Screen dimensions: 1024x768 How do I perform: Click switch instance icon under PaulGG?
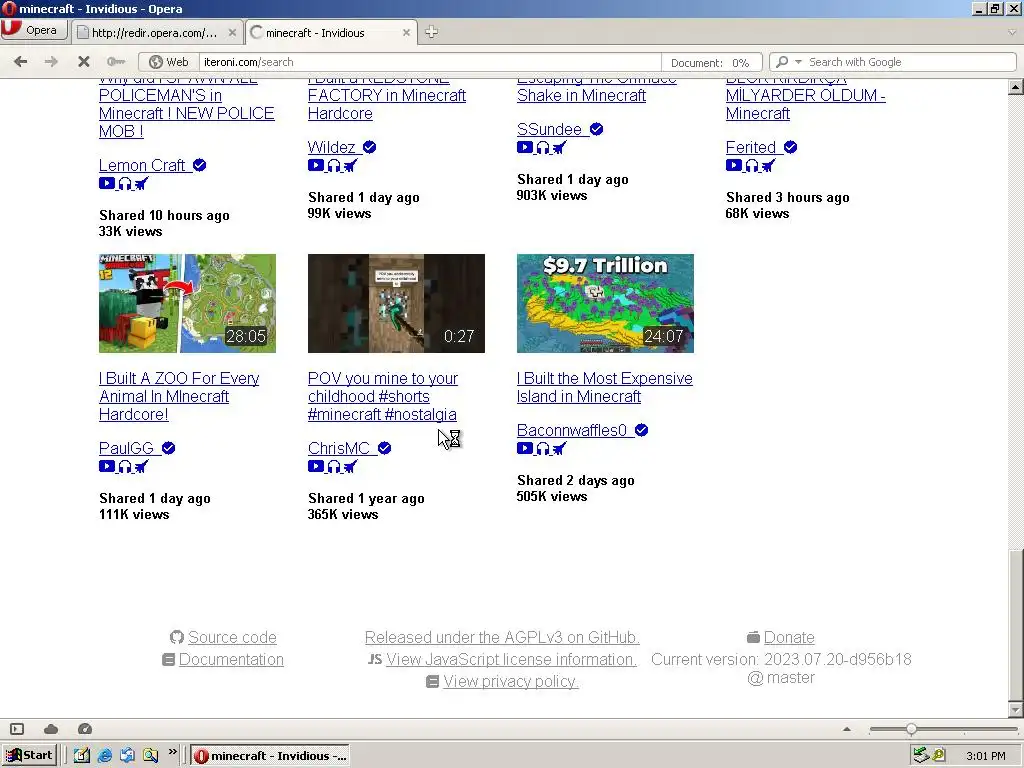point(140,467)
